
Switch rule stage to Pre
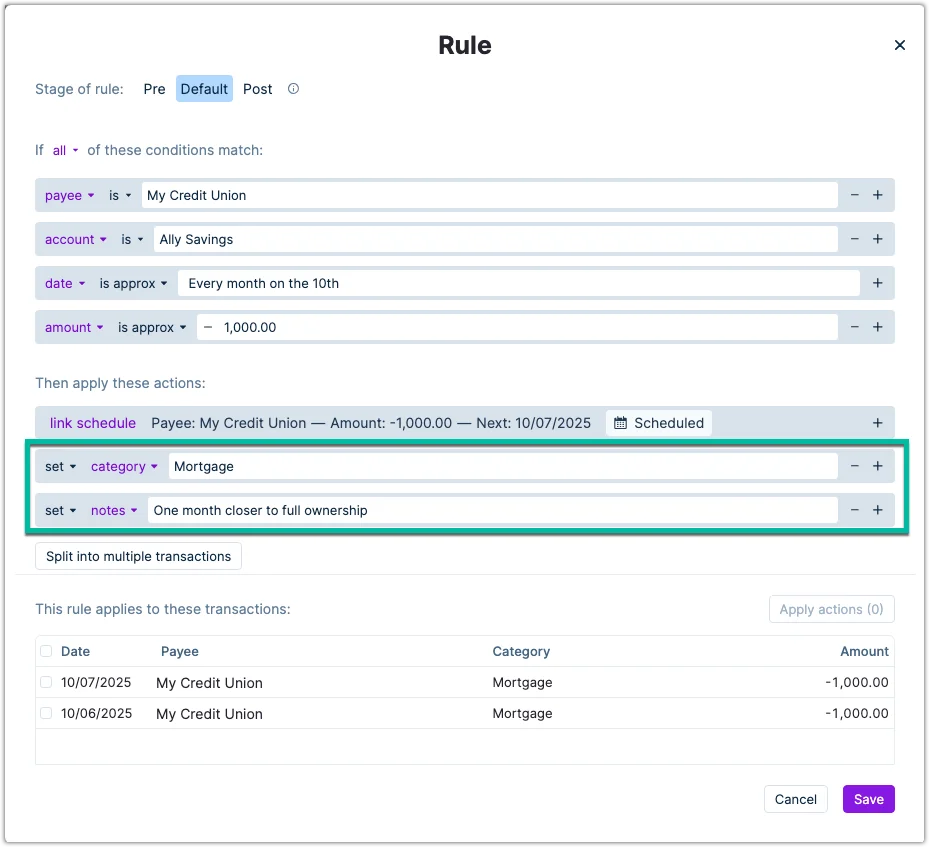[x=154, y=89]
